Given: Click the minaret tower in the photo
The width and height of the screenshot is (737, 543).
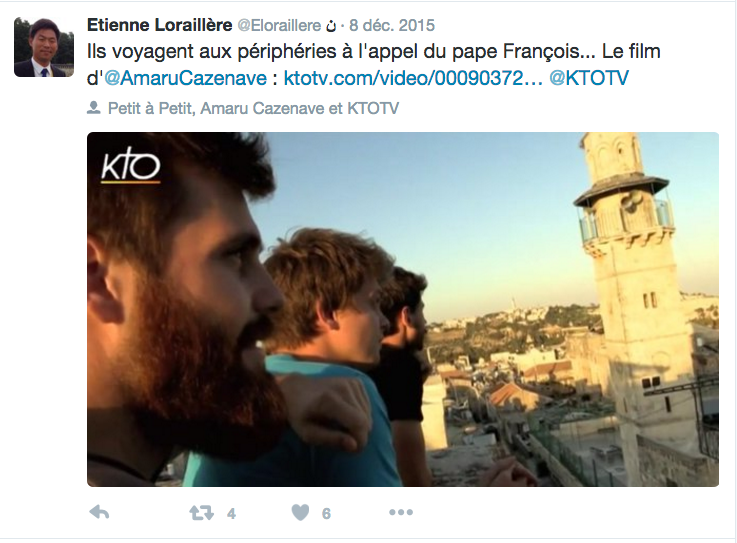Looking at the screenshot, I should pyautogui.click(x=634, y=291).
